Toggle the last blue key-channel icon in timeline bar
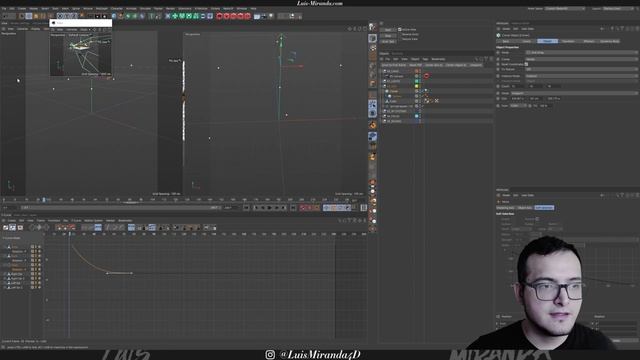640x360 pixels. 347,208
